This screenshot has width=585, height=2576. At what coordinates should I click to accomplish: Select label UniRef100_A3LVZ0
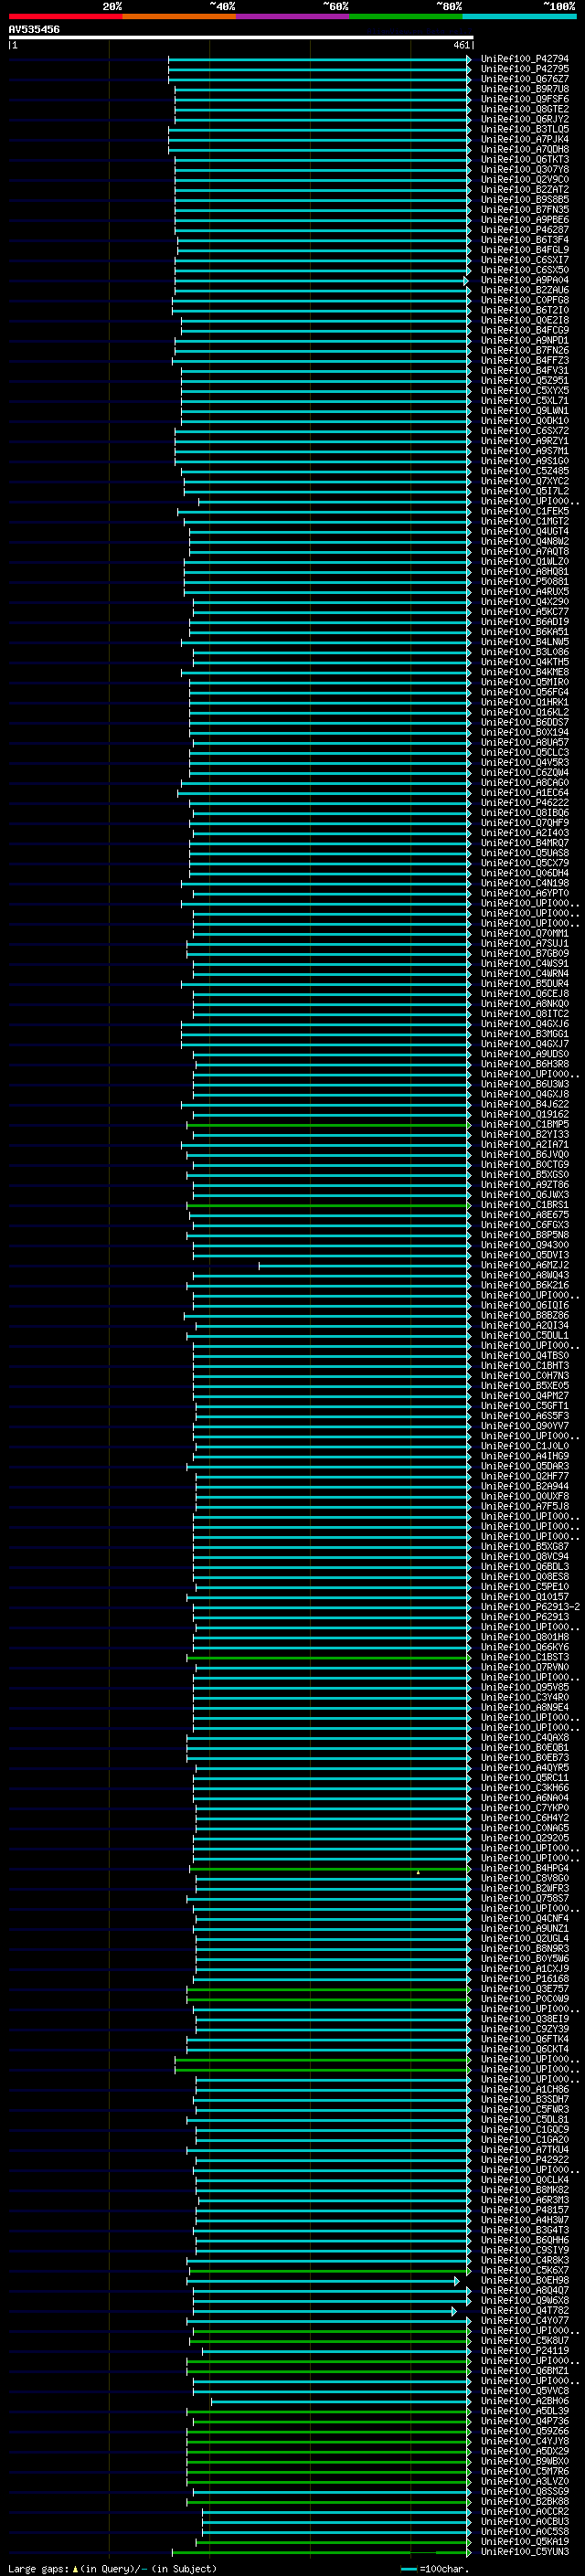(x=525, y=2480)
